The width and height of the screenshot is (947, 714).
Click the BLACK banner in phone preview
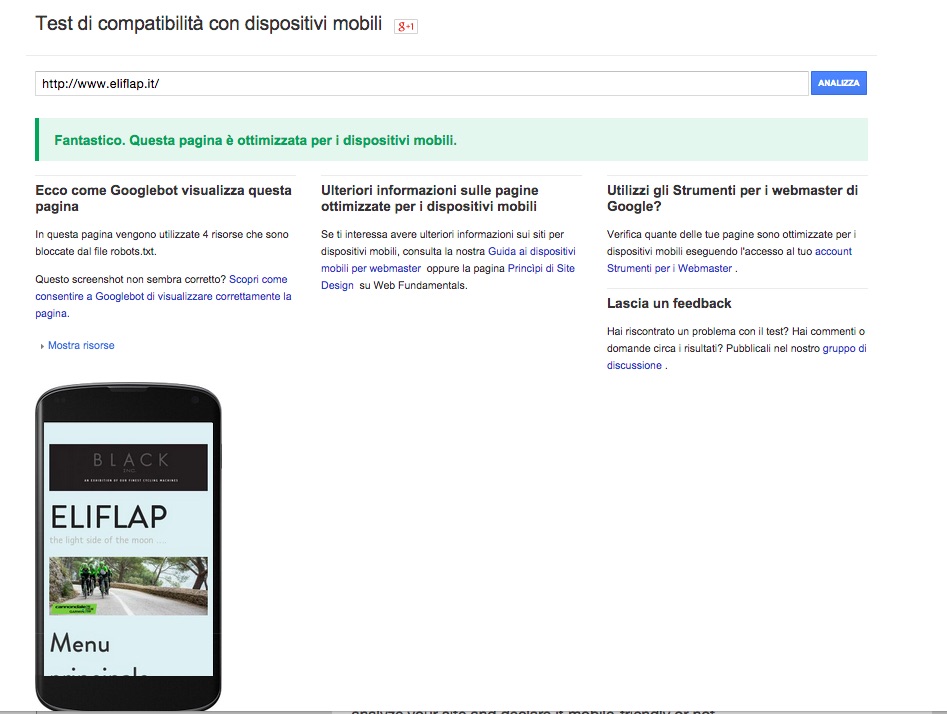click(x=129, y=467)
